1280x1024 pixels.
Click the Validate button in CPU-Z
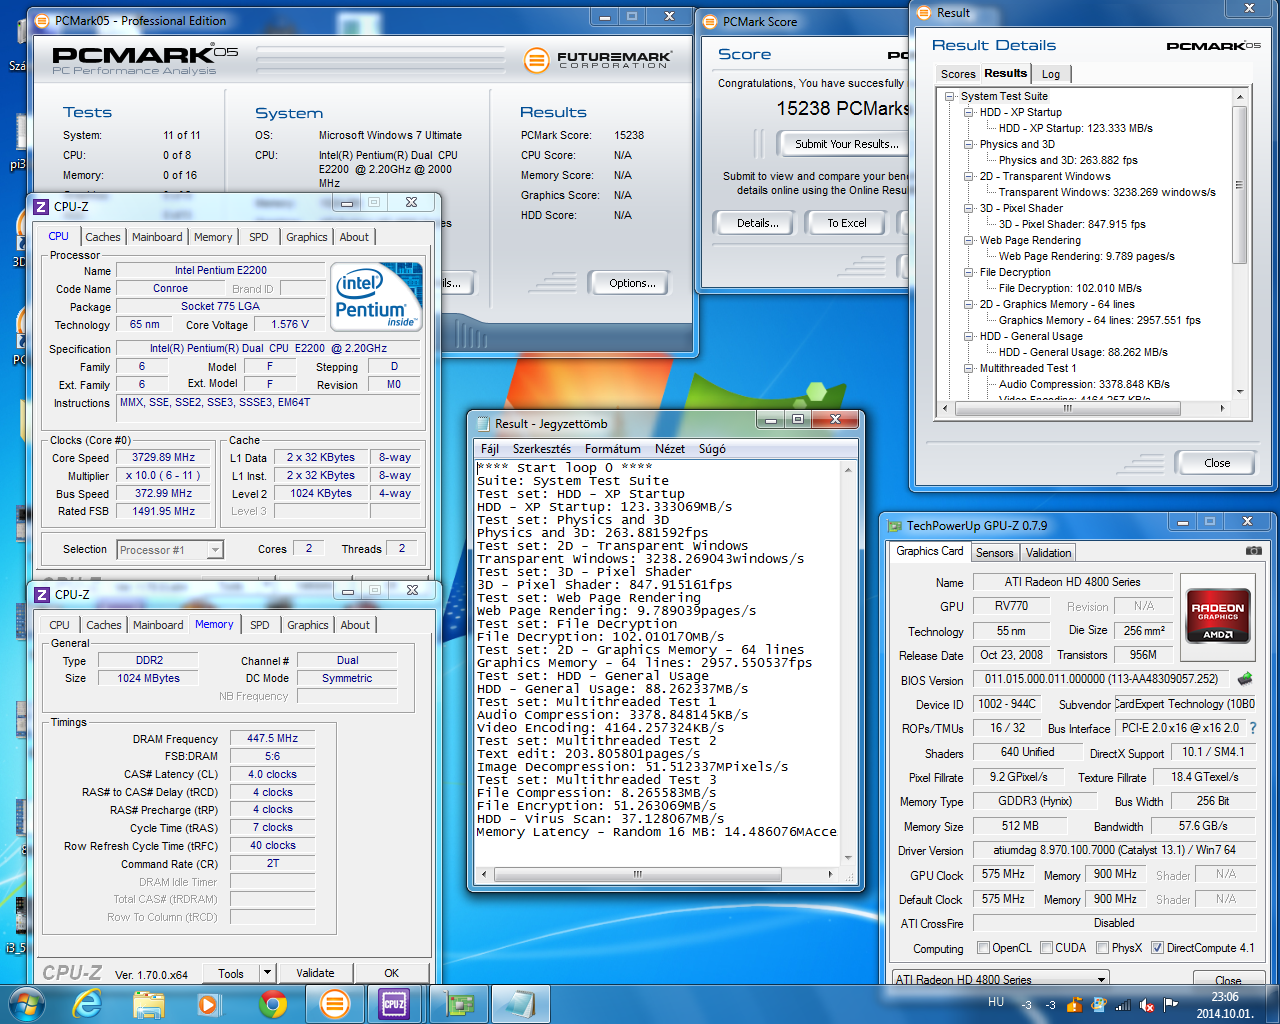point(315,973)
